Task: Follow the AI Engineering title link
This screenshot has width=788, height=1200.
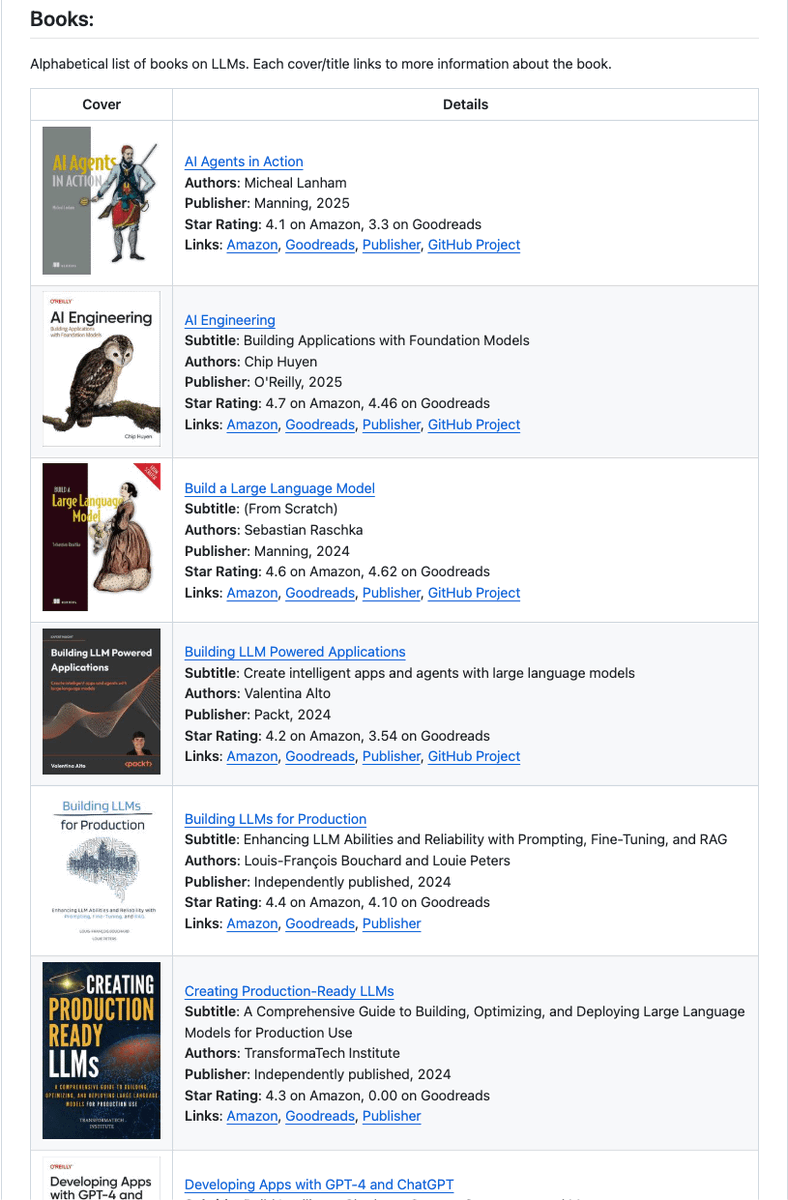Action: tap(230, 320)
